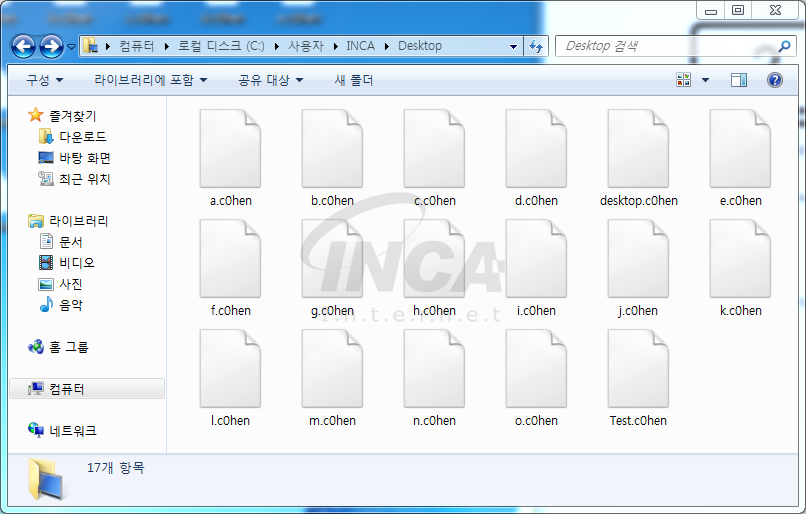Expand the arrow after INCA in breadcrumb
Screen dimensions: 806x514
click(387, 46)
